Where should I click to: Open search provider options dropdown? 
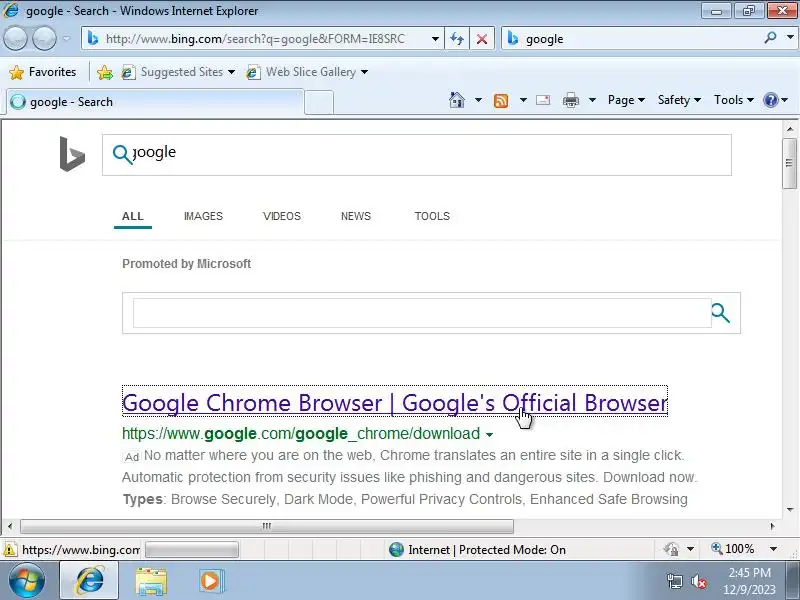coord(790,38)
